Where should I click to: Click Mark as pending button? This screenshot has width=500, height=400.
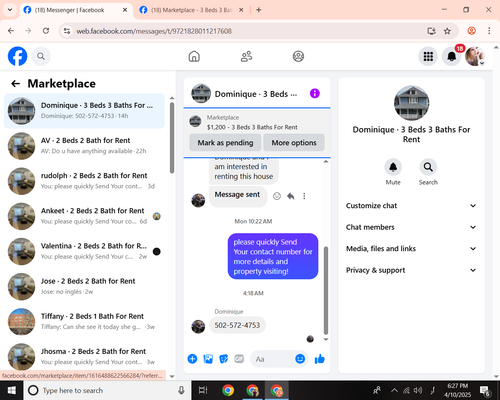click(225, 143)
